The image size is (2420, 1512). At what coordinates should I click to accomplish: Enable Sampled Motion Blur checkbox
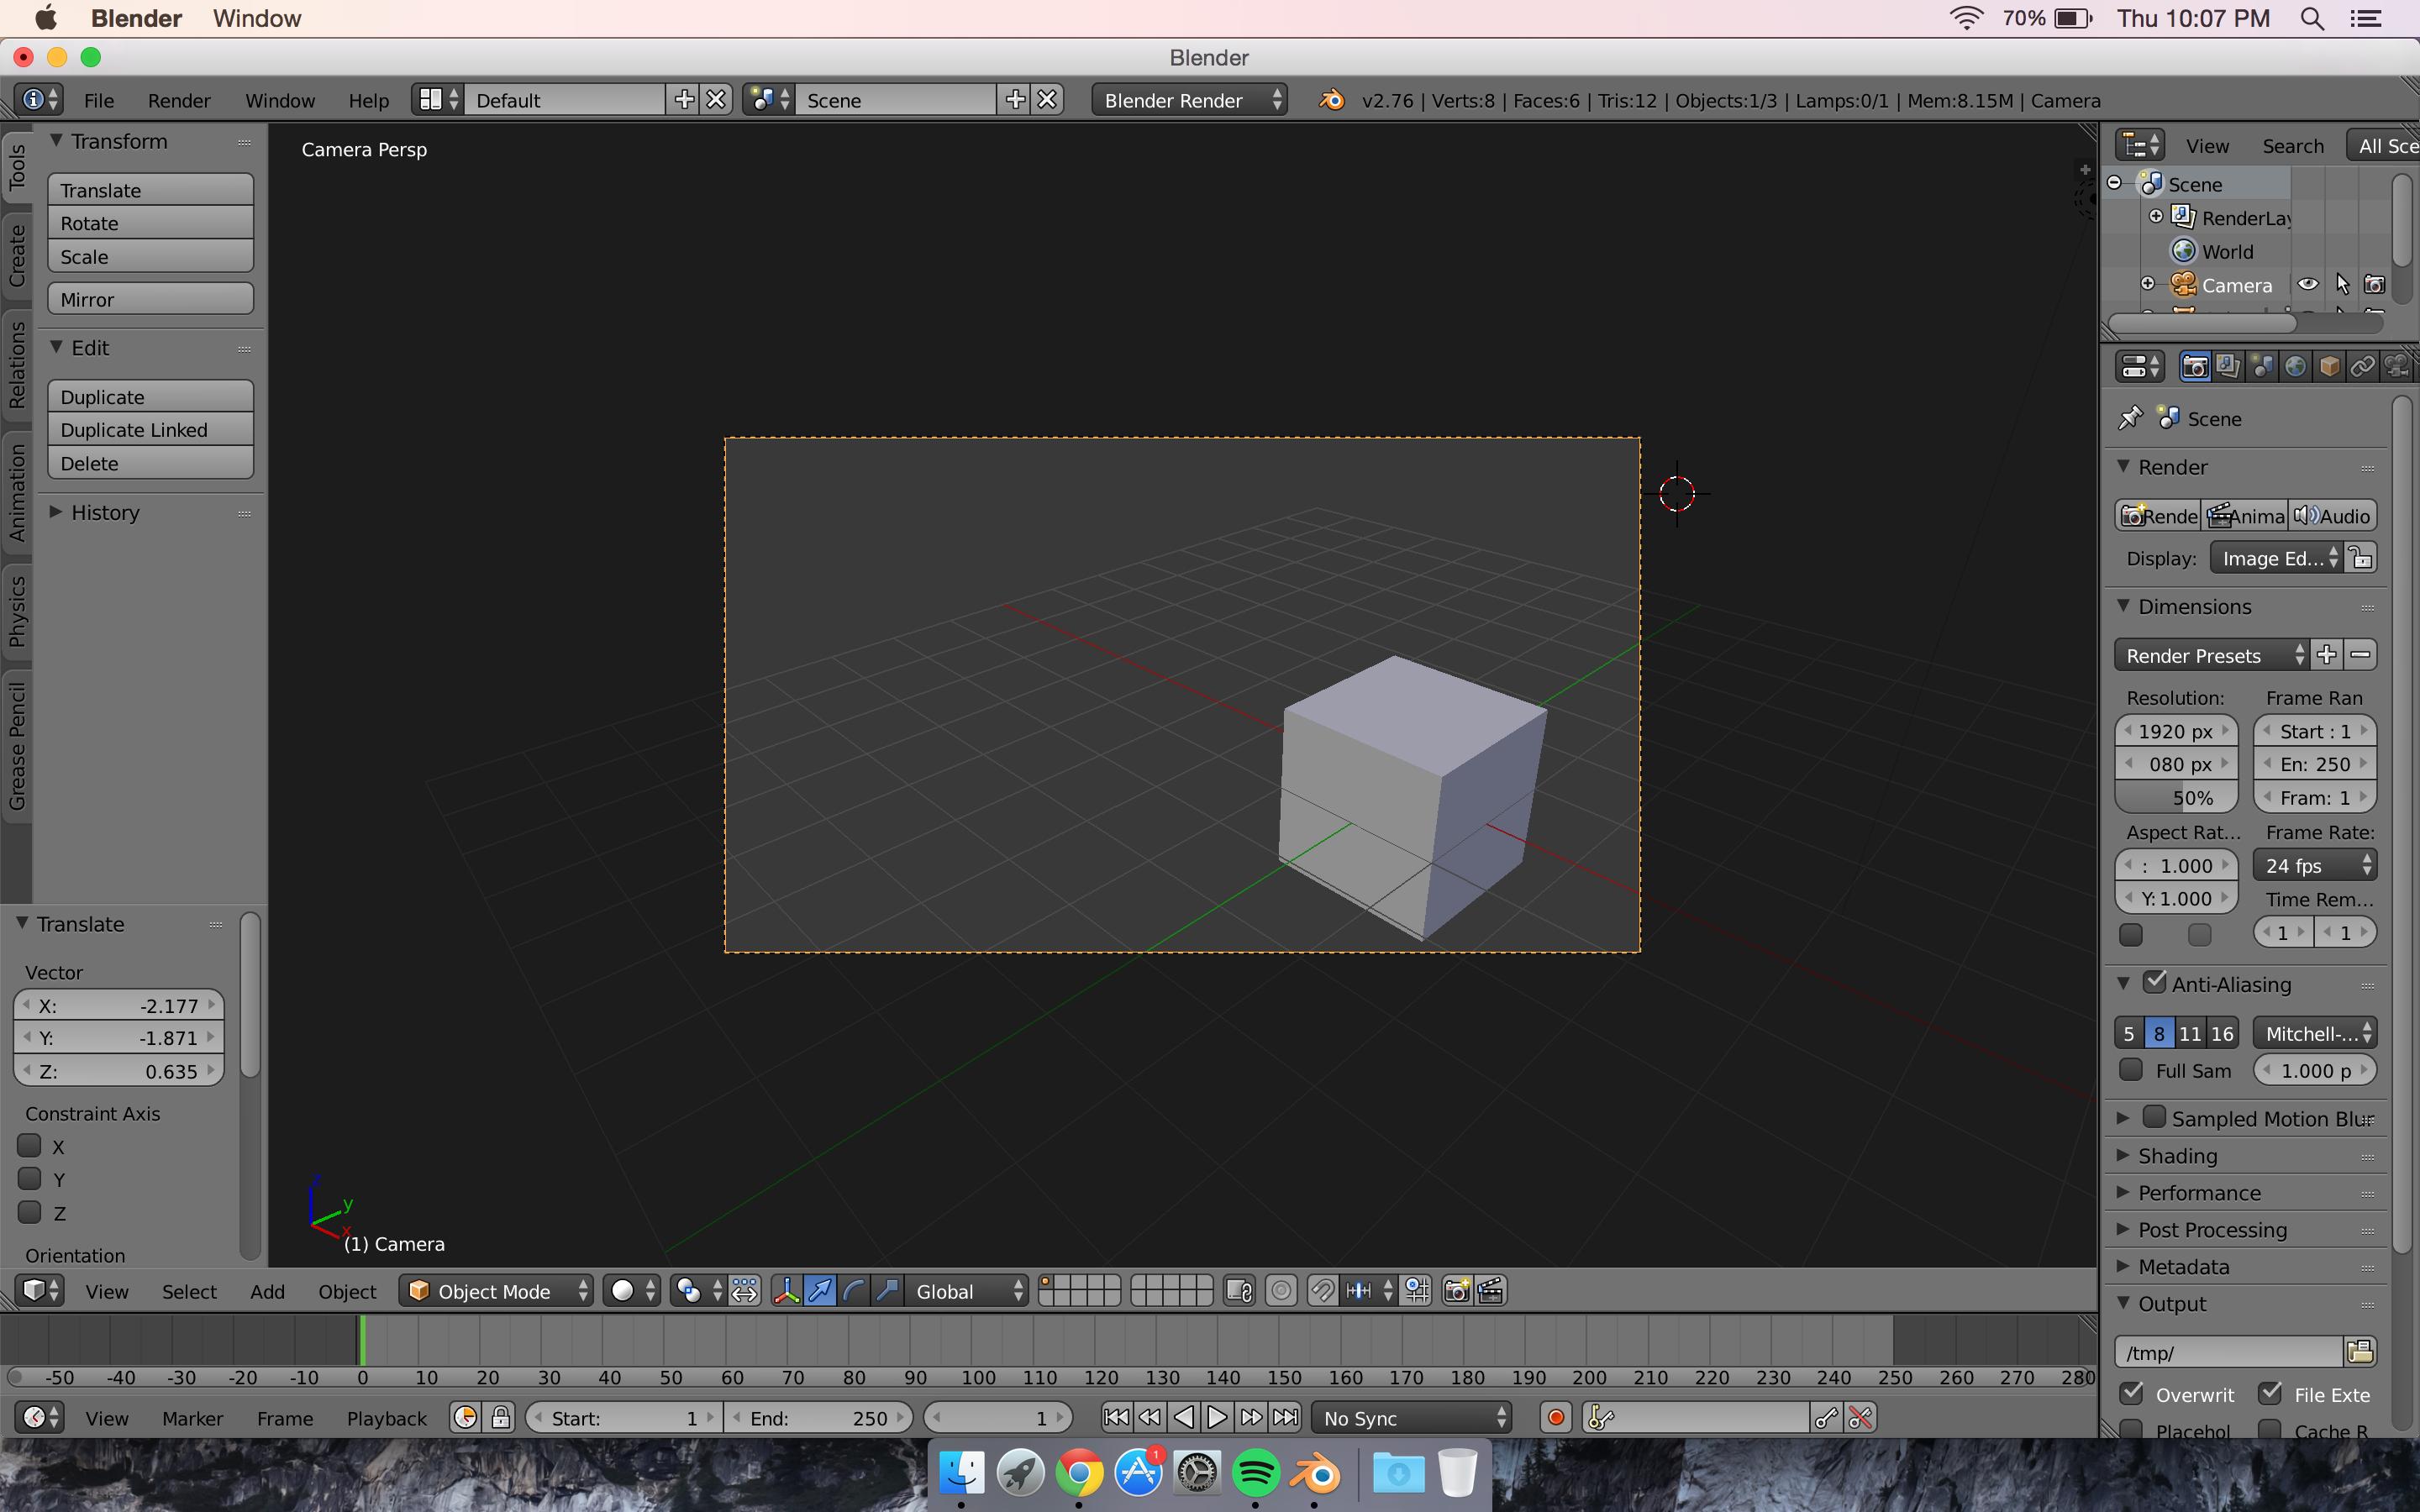(x=2155, y=1117)
